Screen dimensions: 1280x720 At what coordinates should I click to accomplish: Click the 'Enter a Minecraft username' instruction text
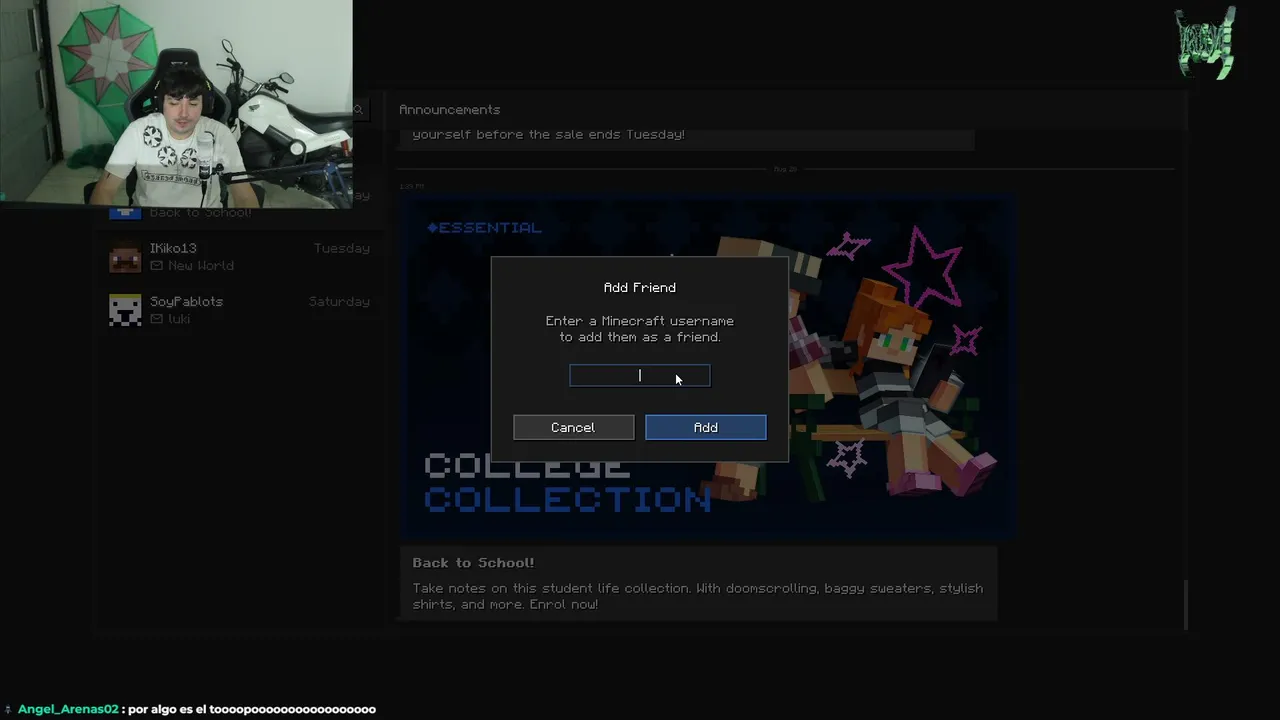[640, 329]
